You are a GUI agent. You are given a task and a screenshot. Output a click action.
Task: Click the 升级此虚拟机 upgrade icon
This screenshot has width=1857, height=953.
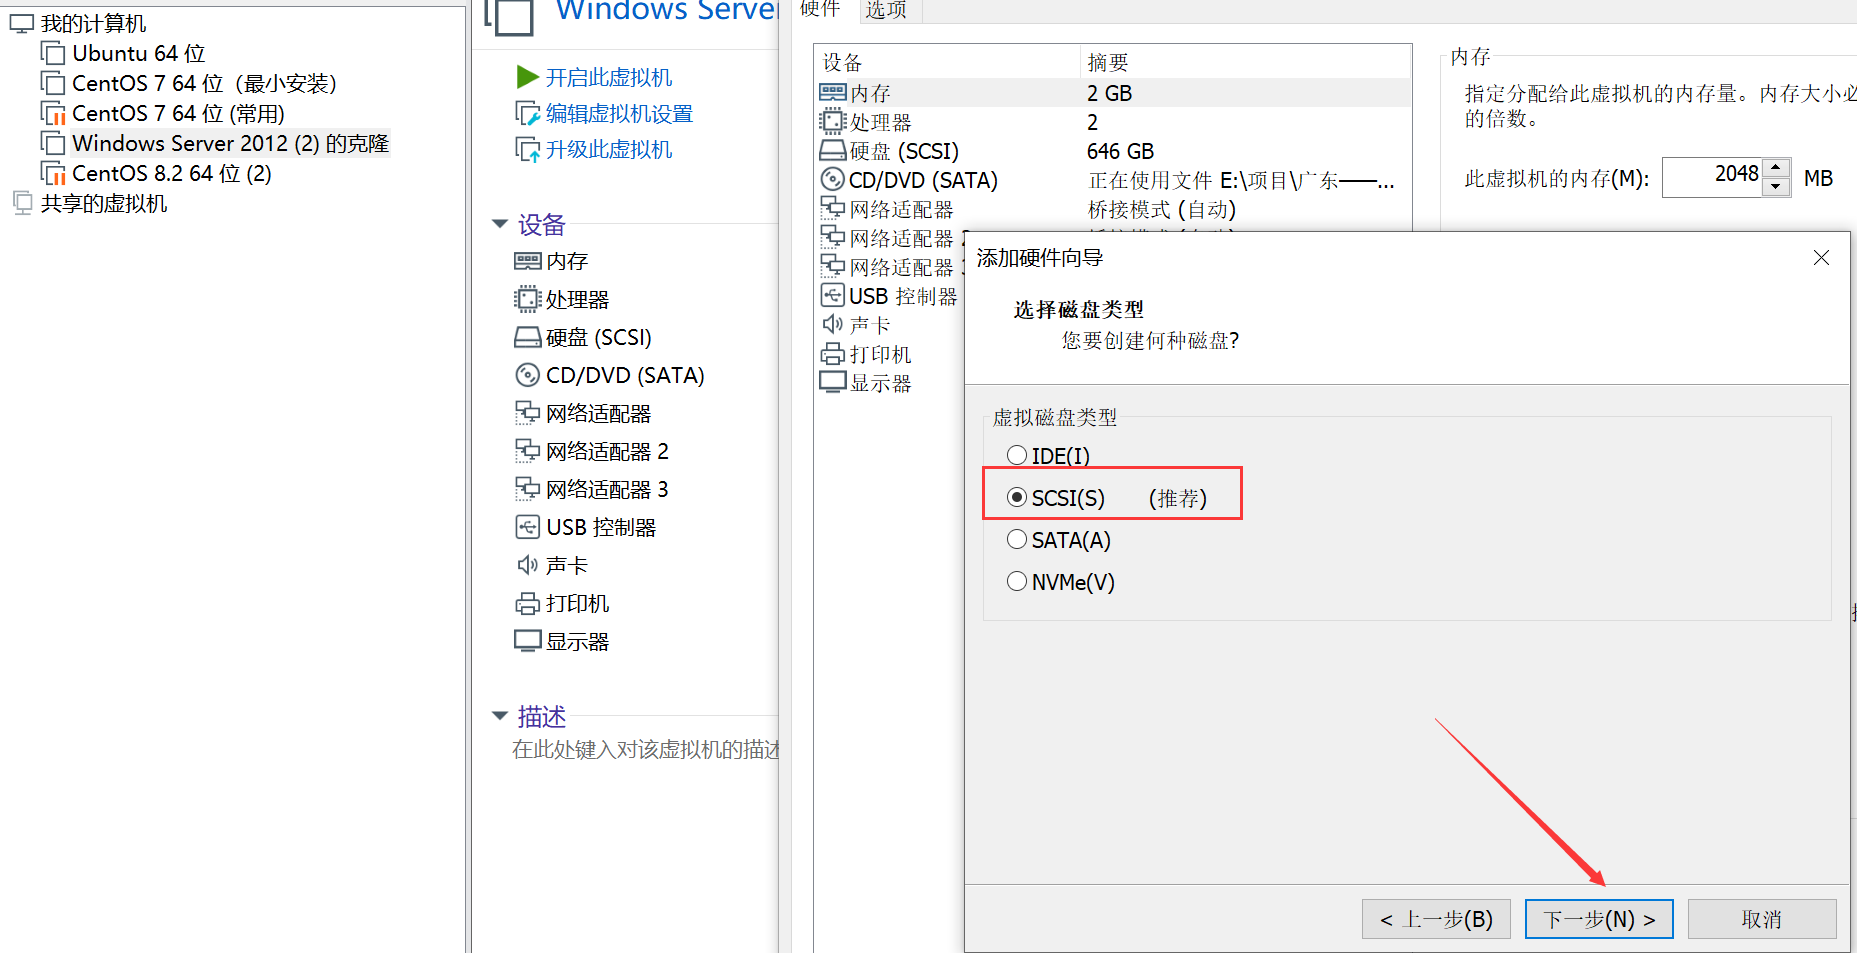[x=527, y=149]
